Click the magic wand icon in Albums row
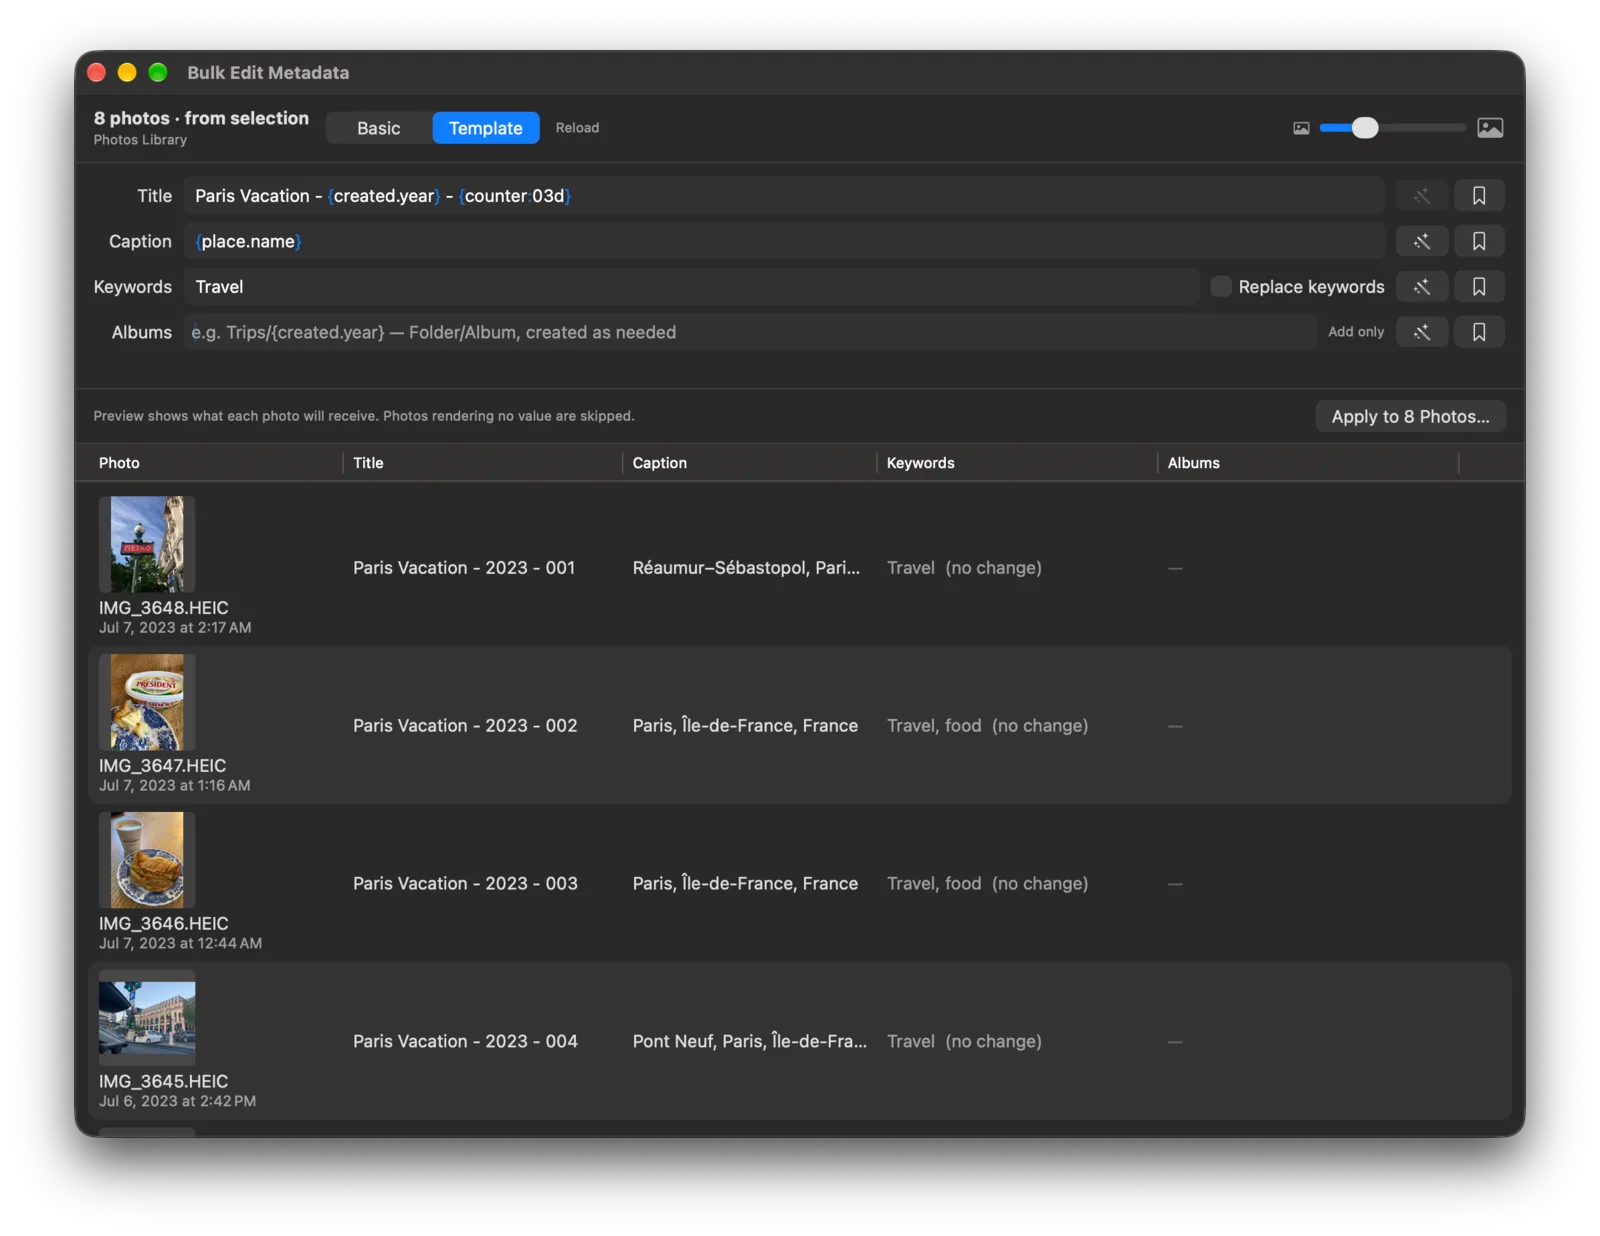Image resolution: width=1600 pixels, height=1236 pixels. tap(1421, 332)
